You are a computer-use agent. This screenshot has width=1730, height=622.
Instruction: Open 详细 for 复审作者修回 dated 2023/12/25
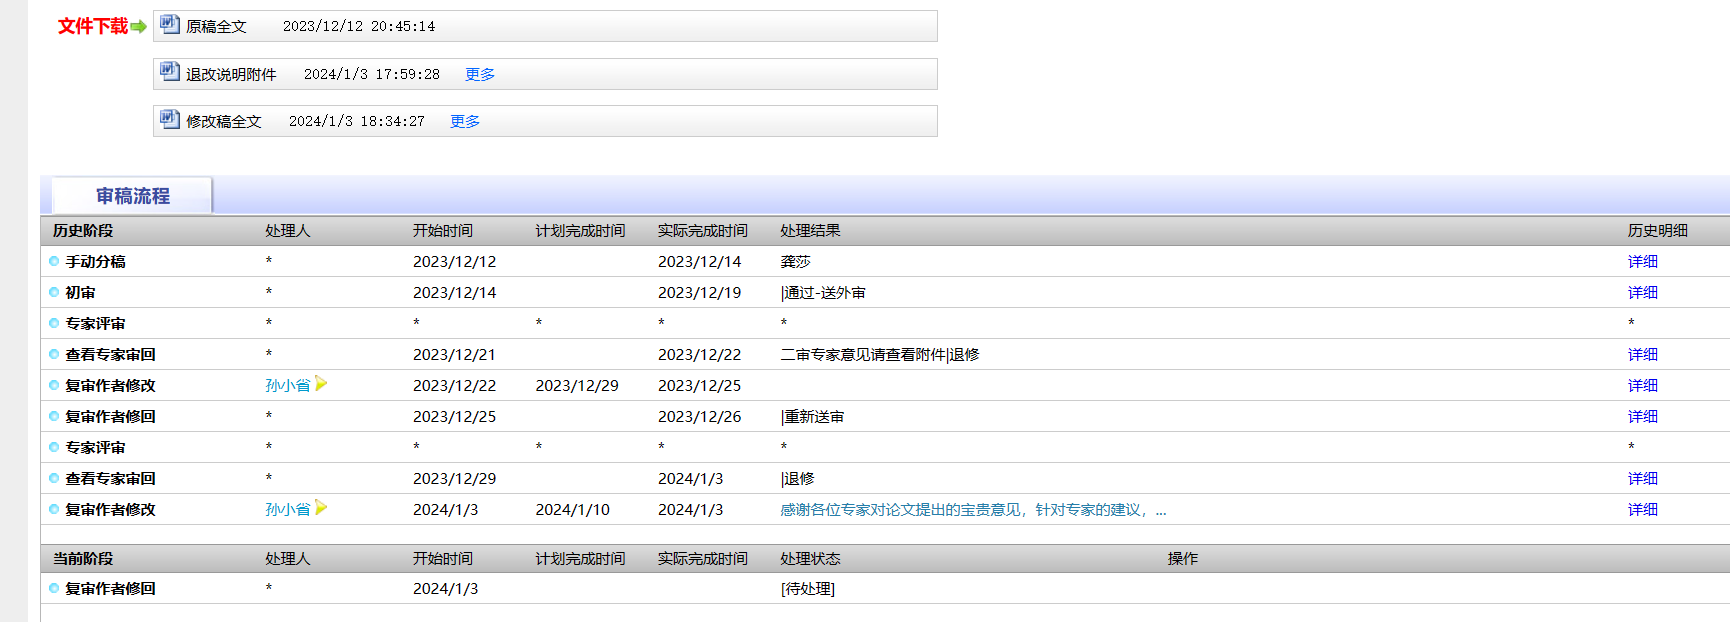coord(1642,417)
